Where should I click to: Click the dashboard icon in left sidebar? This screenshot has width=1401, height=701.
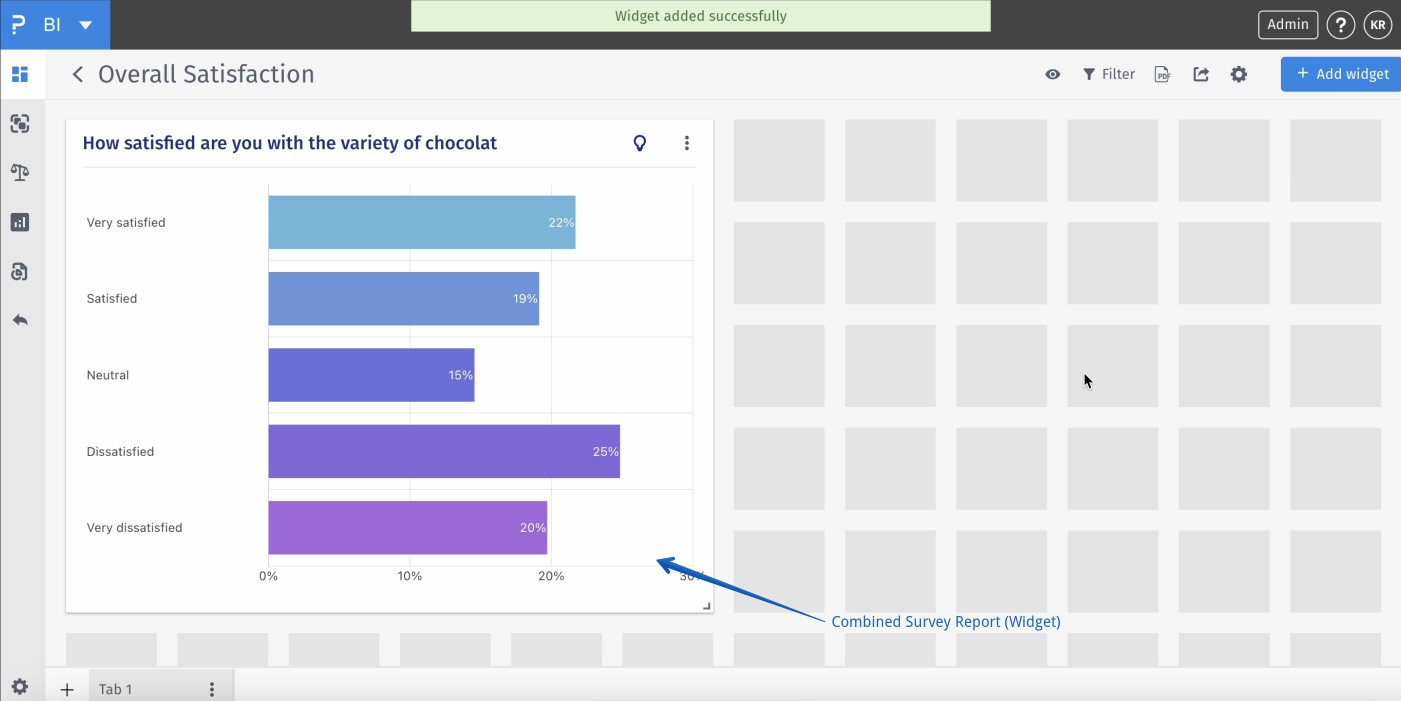pos(20,74)
